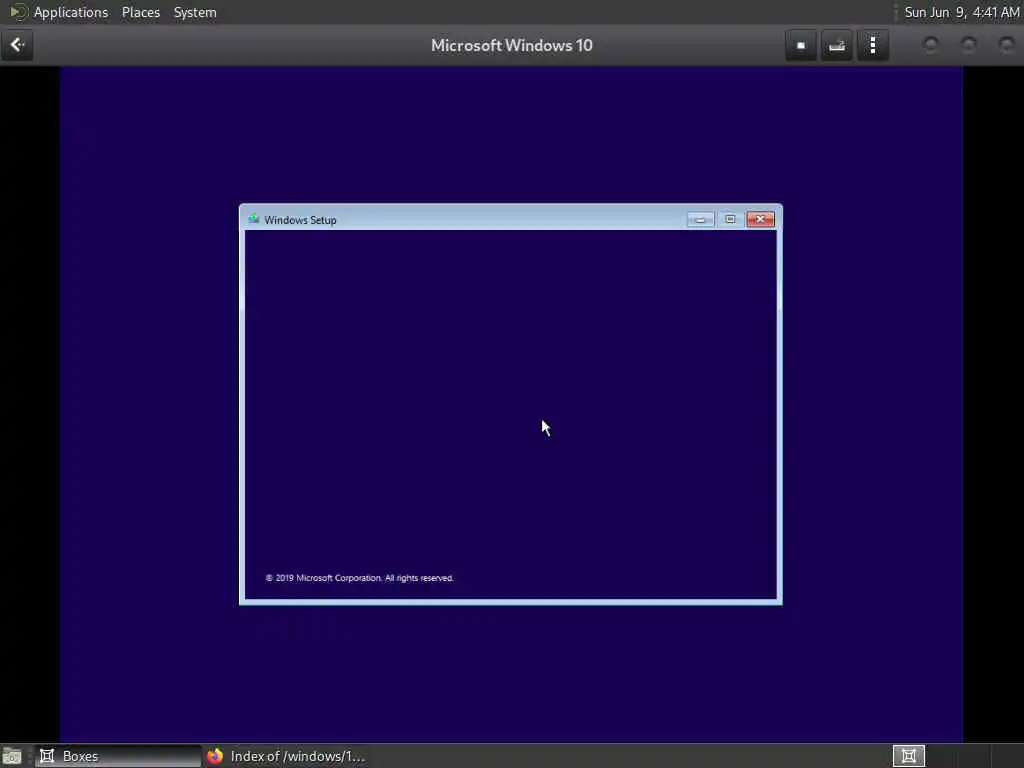This screenshot has width=1024, height=768.
Task: Click the Microsoft Windows 10 title
Action: (511, 45)
